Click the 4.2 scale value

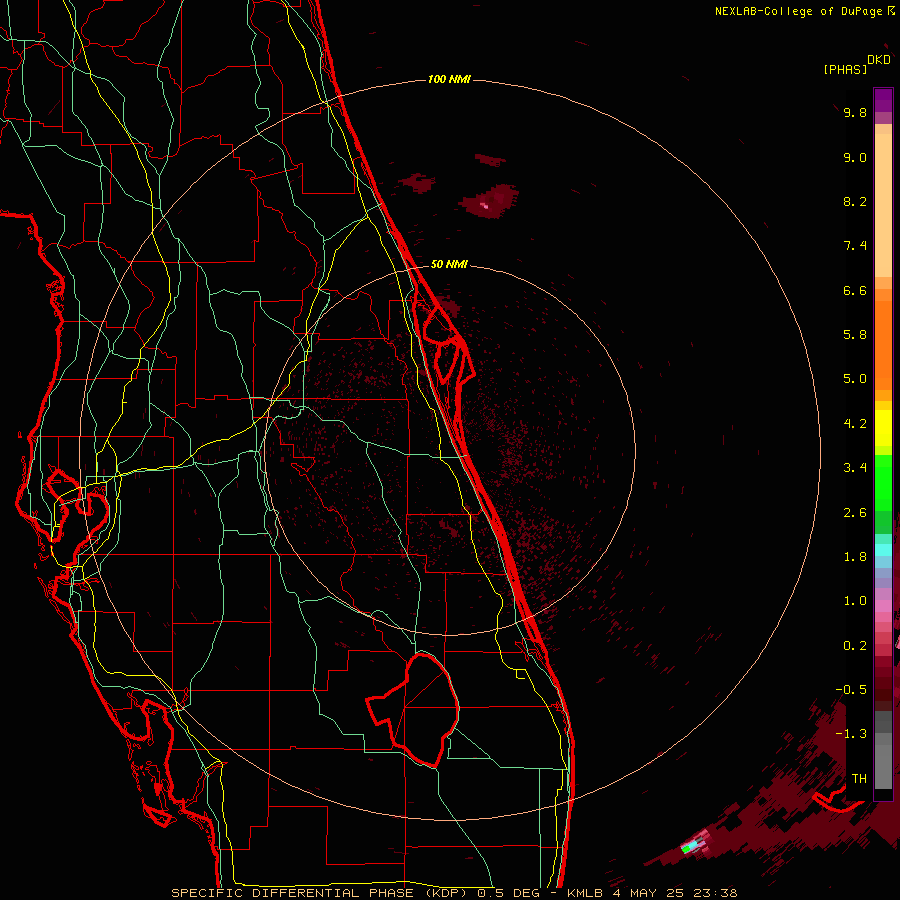tap(855, 424)
